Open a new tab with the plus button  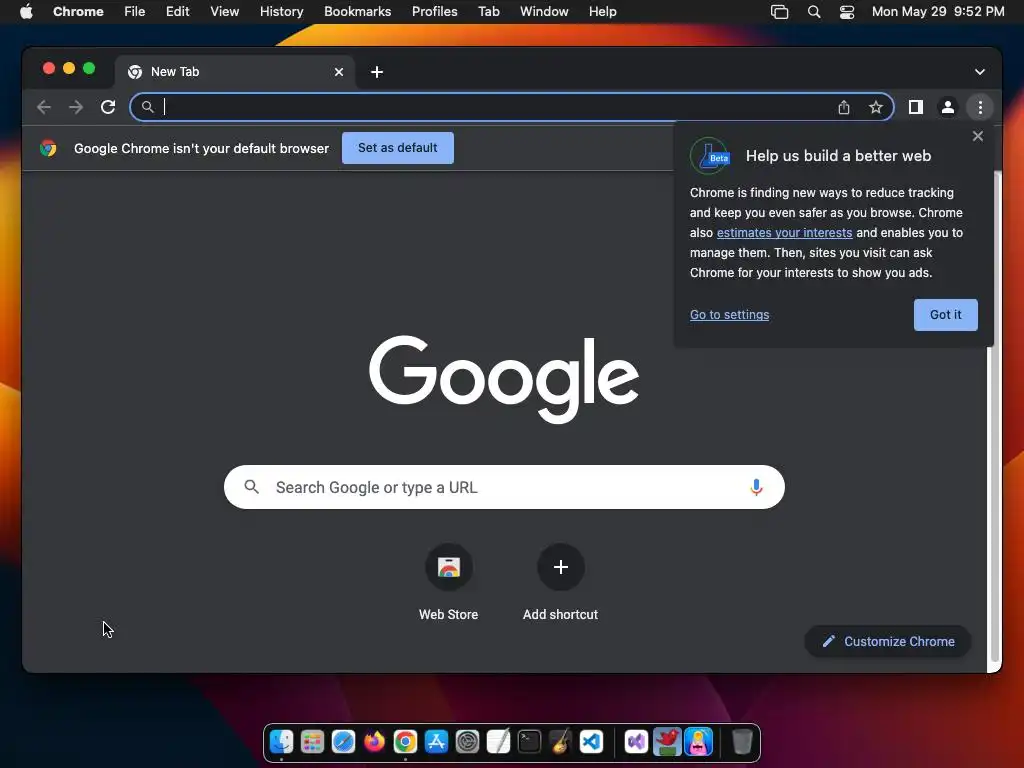click(x=377, y=72)
